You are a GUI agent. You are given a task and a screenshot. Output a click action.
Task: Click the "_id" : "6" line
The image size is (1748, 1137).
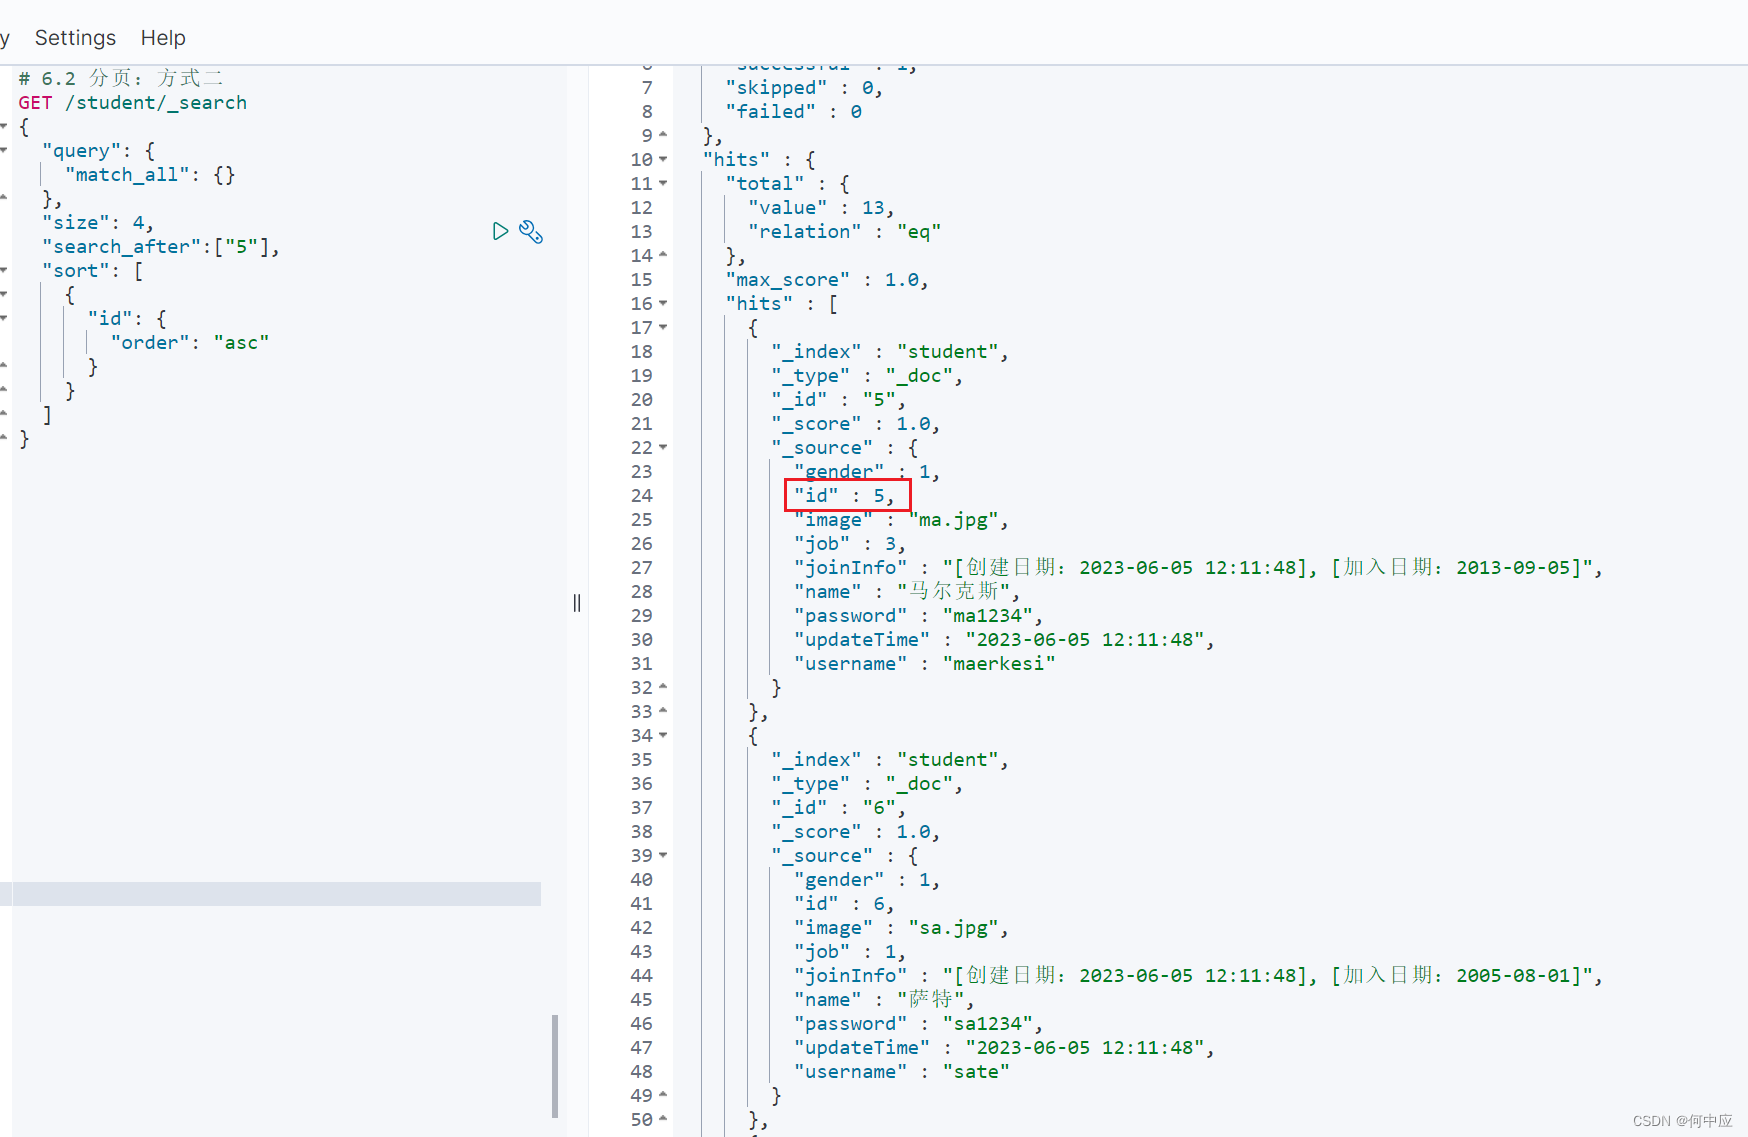[838, 808]
